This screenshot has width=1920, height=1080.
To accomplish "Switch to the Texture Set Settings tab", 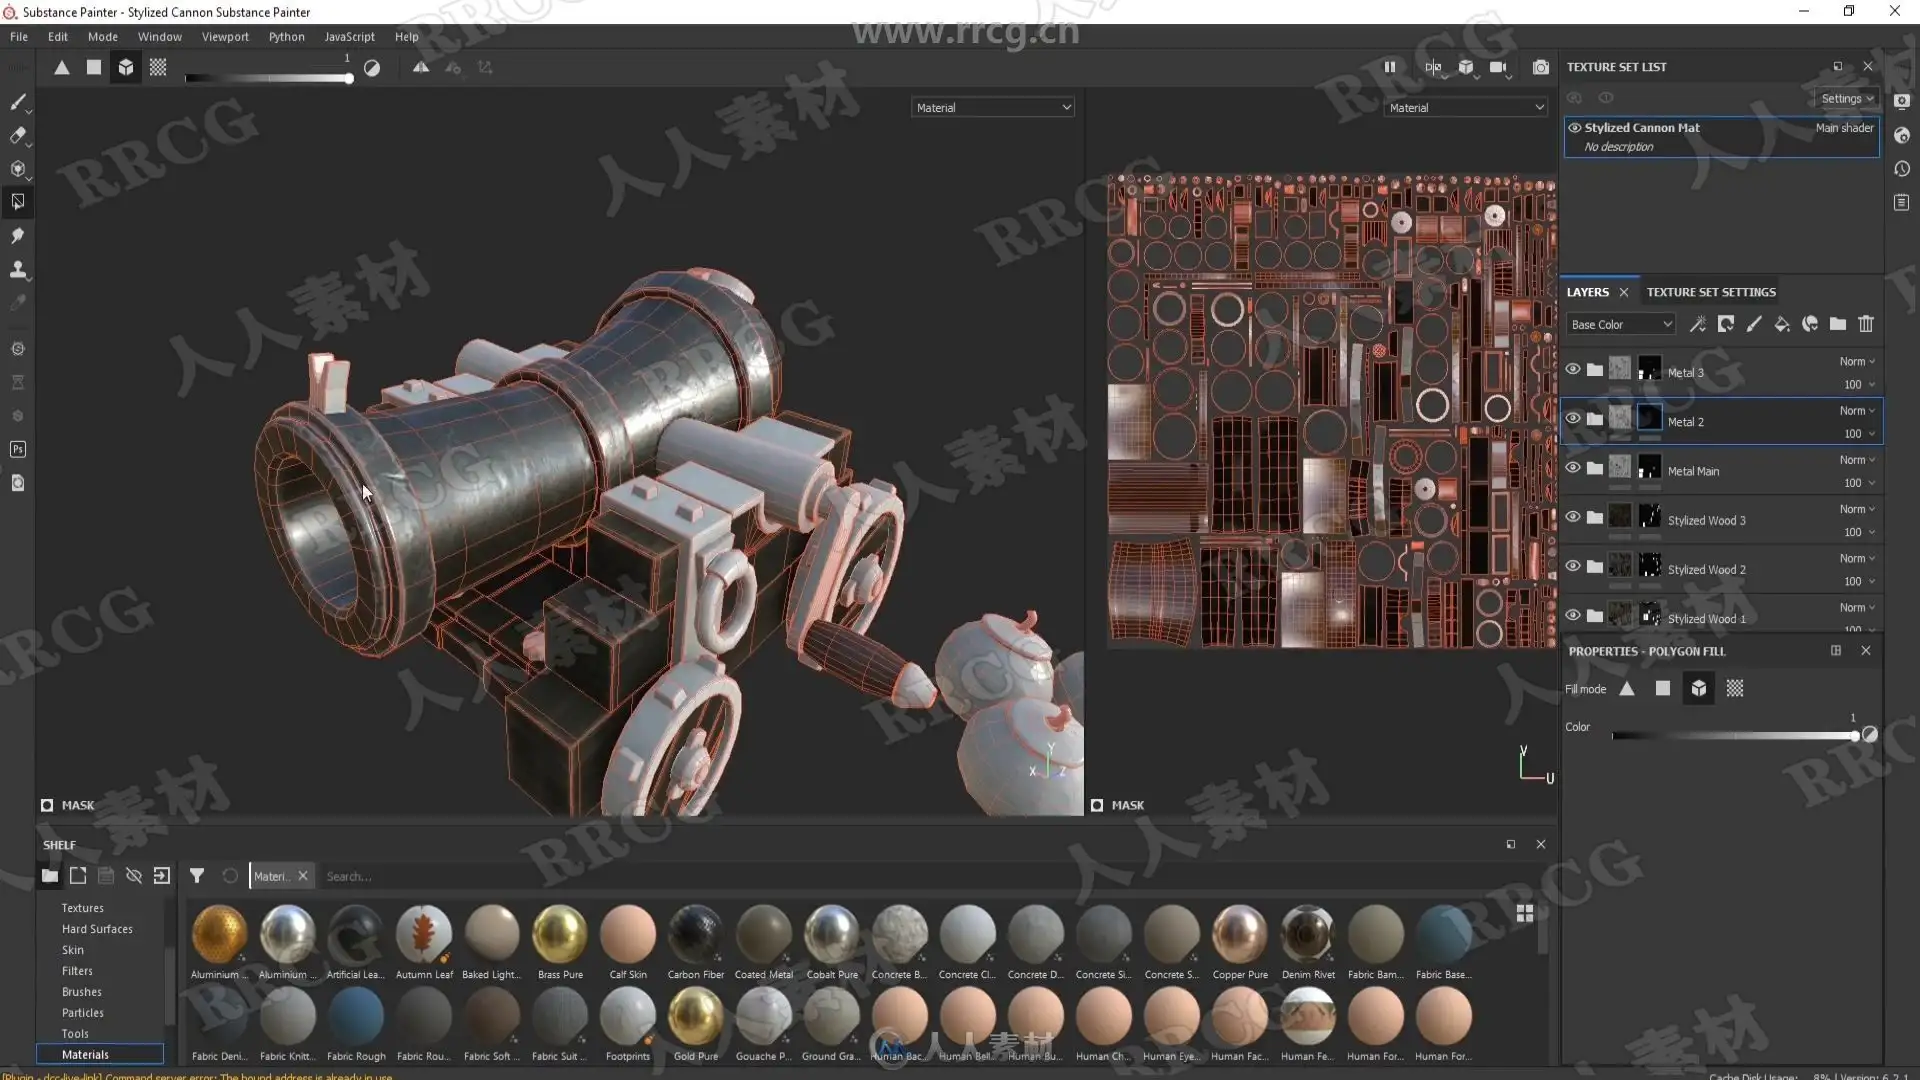I will [1711, 292].
